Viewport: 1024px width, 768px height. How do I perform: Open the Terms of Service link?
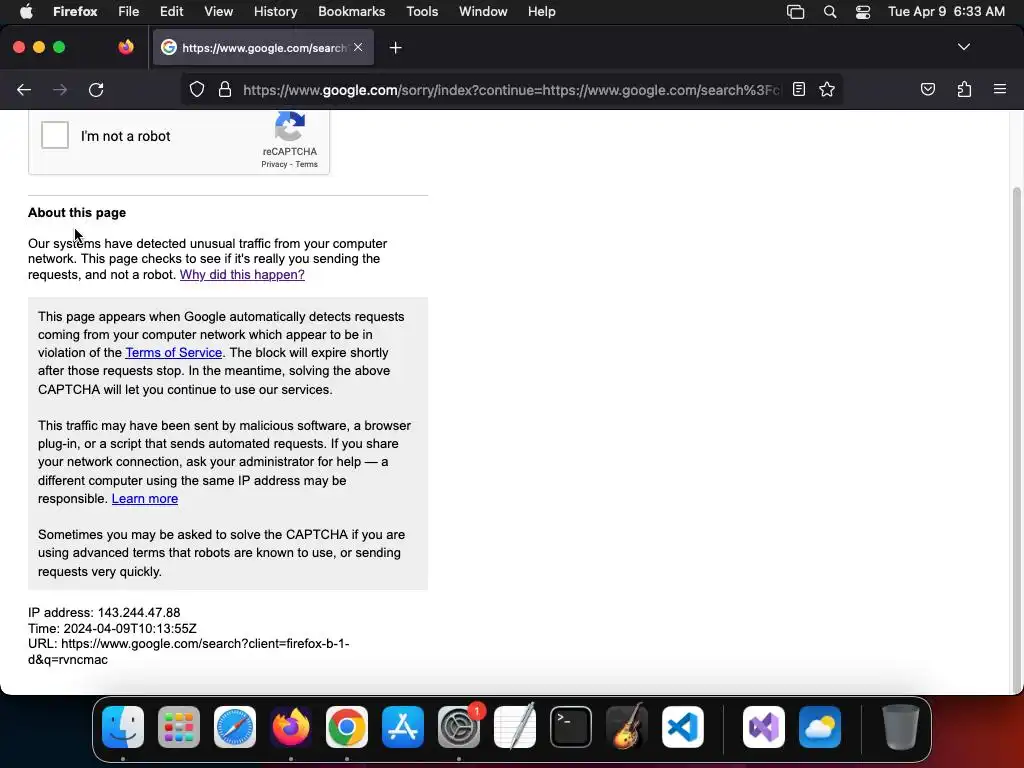tap(174, 353)
